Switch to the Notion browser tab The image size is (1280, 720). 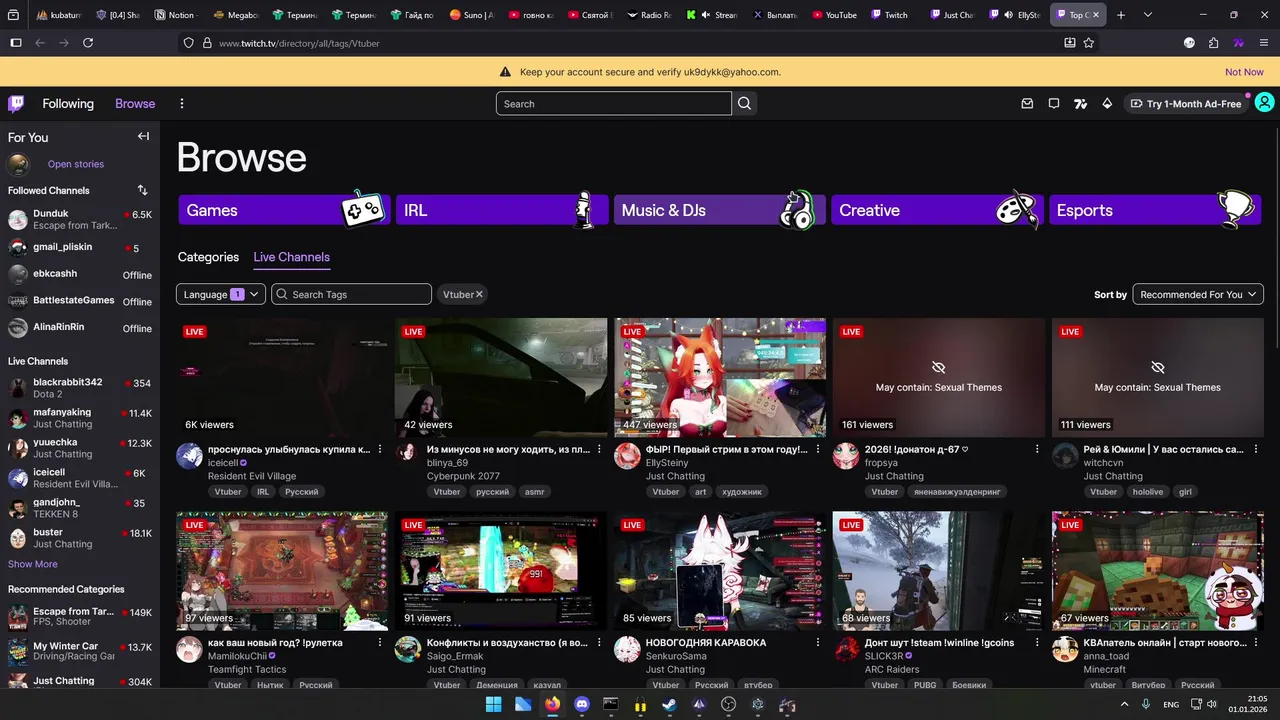click(x=175, y=15)
